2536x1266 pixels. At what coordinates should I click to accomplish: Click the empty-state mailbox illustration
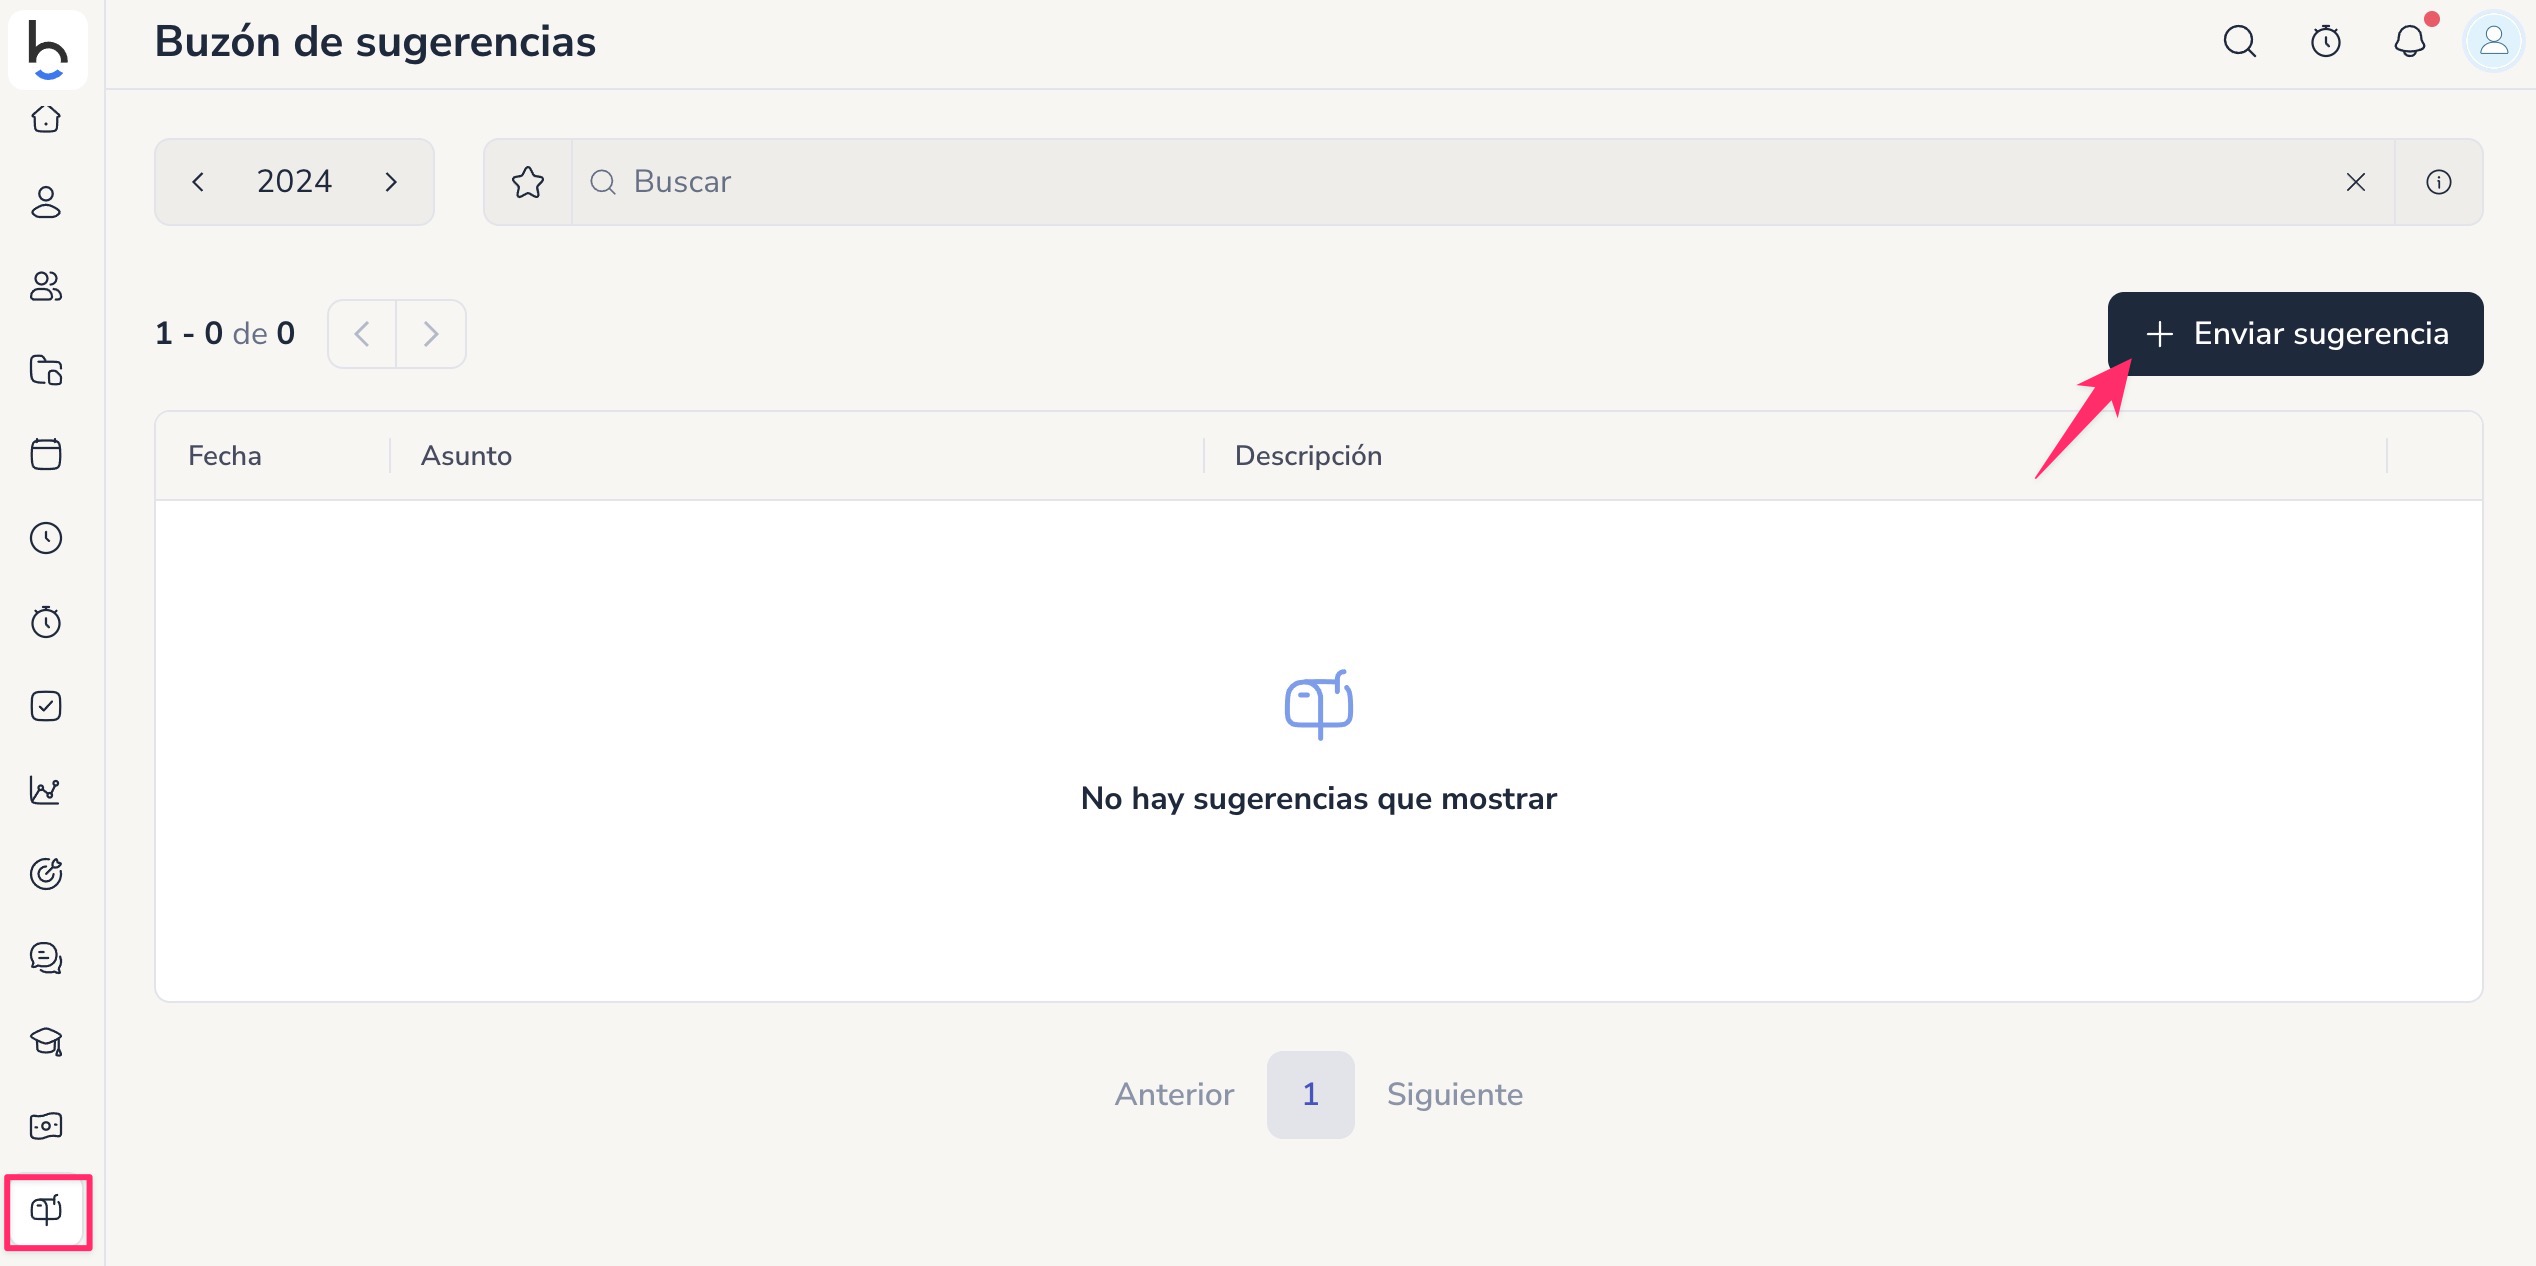coord(1319,705)
